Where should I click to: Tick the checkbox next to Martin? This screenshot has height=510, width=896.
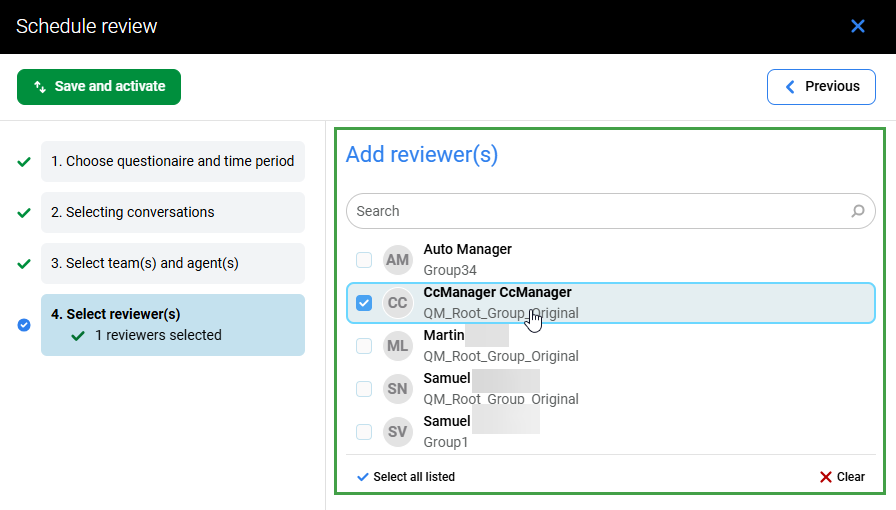coord(364,346)
